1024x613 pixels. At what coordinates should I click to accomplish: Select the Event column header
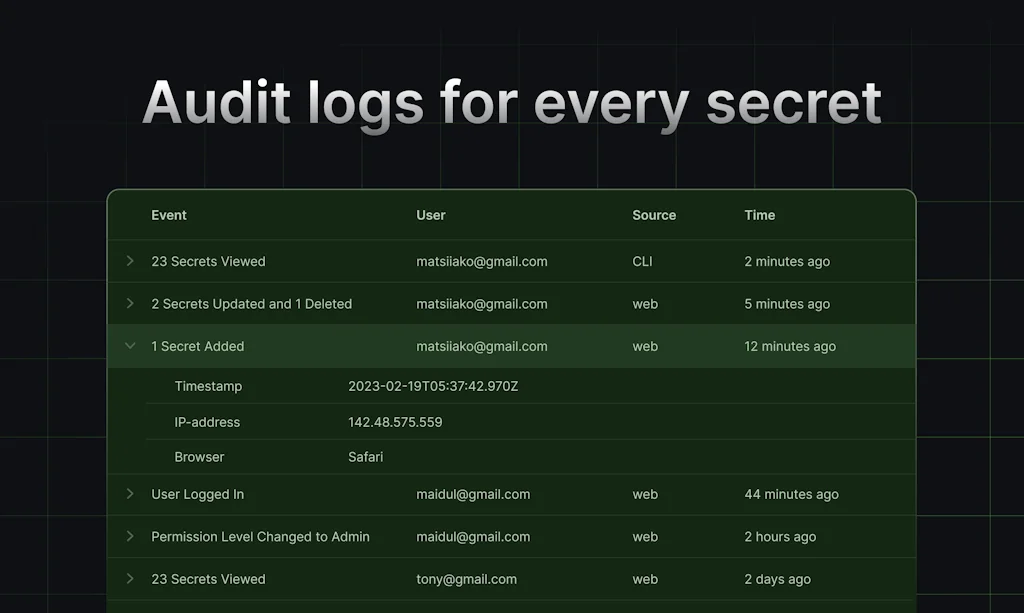tap(168, 215)
